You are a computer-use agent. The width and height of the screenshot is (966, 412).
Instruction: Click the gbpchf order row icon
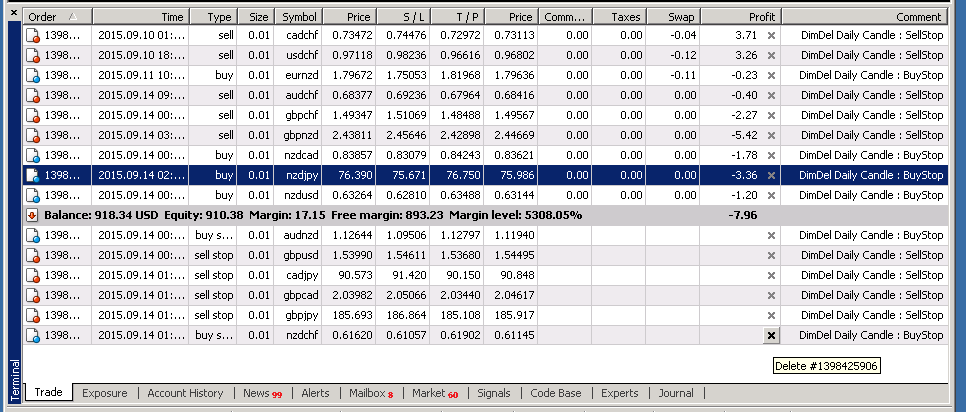coord(33,116)
